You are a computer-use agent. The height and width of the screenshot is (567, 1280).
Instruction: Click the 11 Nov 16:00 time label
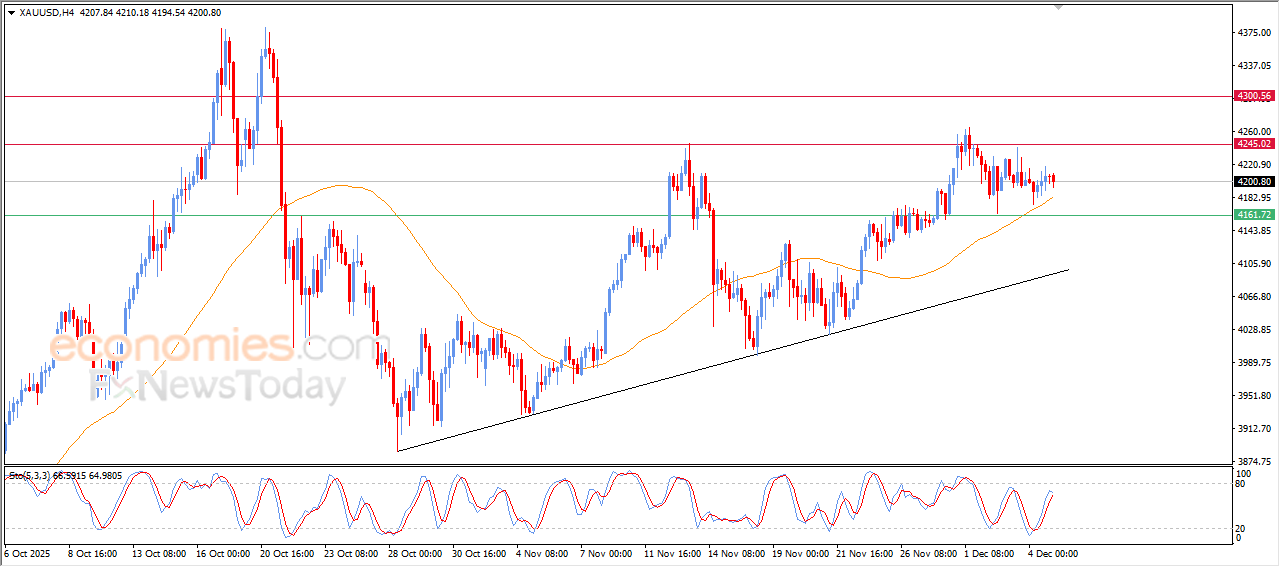point(671,552)
